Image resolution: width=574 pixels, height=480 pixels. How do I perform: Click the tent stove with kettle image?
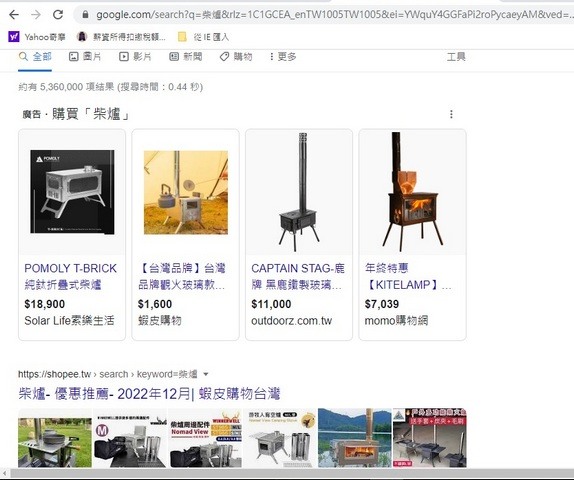186,192
